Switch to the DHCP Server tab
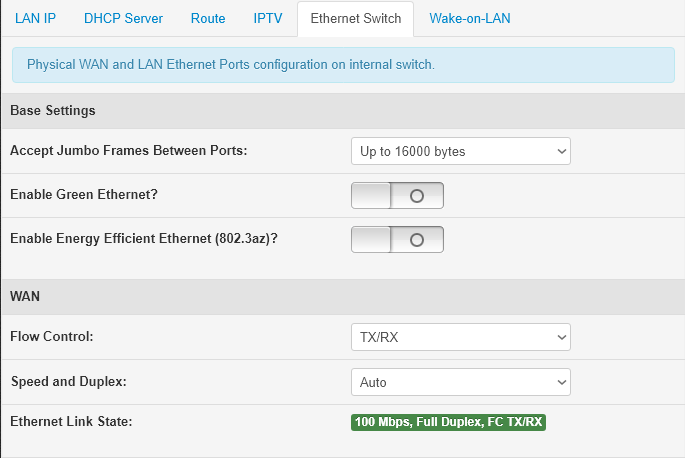The height and width of the screenshot is (458, 685). pos(123,19)
